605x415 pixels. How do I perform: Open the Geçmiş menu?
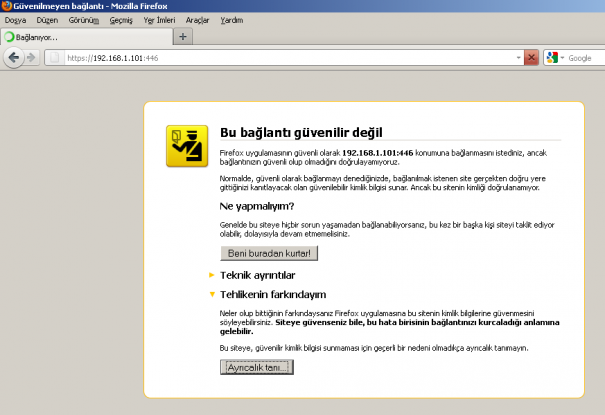click(x=121, y=20)
